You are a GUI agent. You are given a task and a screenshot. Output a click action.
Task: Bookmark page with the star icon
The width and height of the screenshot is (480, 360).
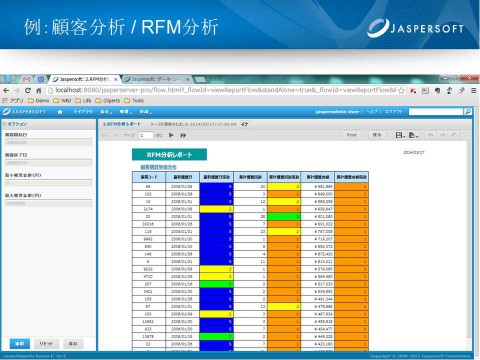point(401,90)
